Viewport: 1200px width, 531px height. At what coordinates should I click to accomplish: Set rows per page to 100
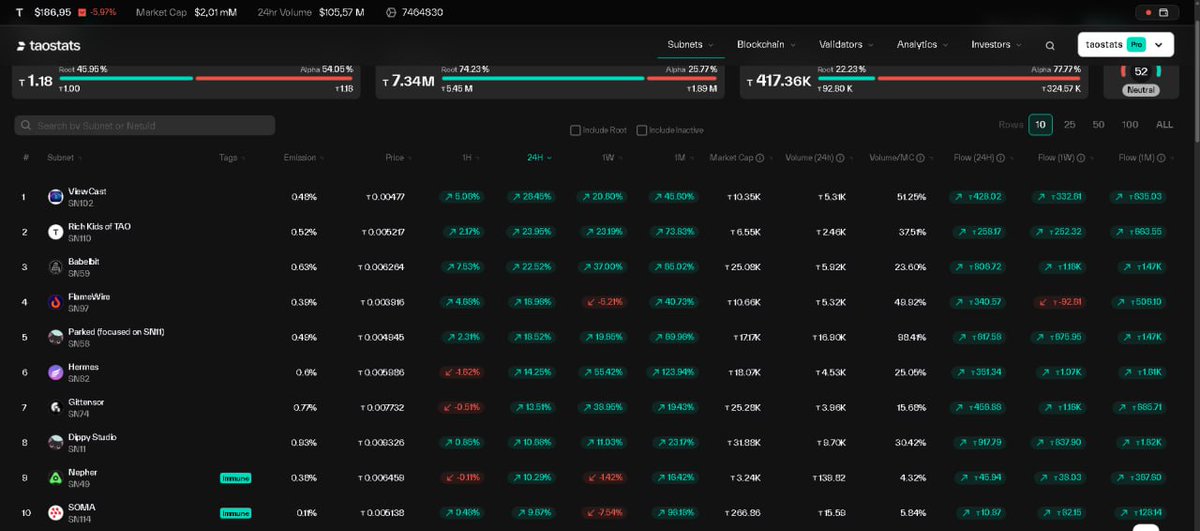pos(1130,124)
